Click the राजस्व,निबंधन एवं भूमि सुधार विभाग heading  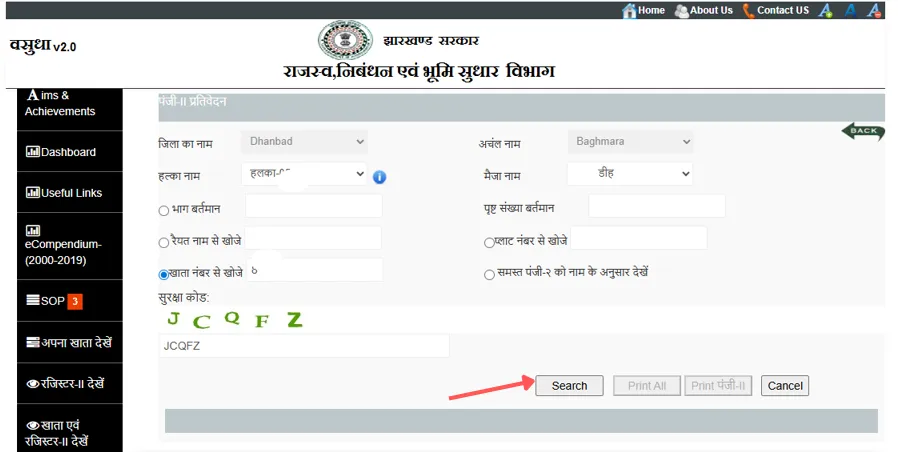pos(419,72)
